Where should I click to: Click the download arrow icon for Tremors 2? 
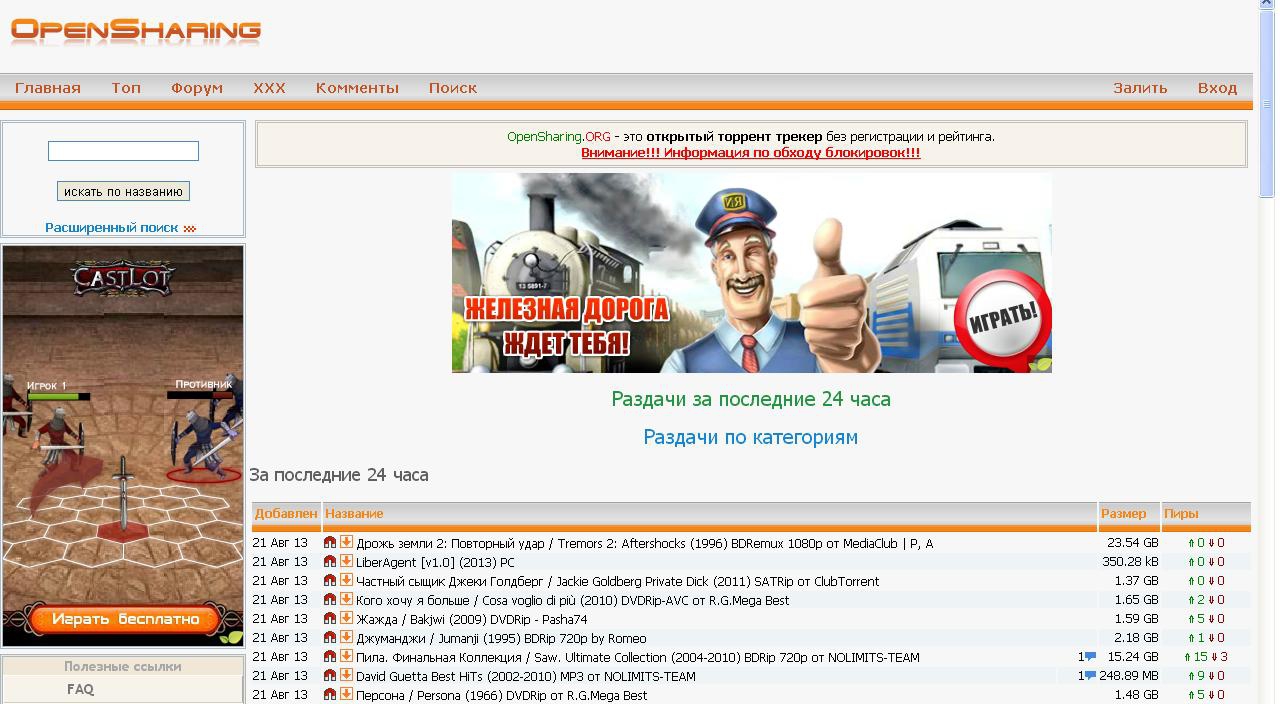point(346,542)
